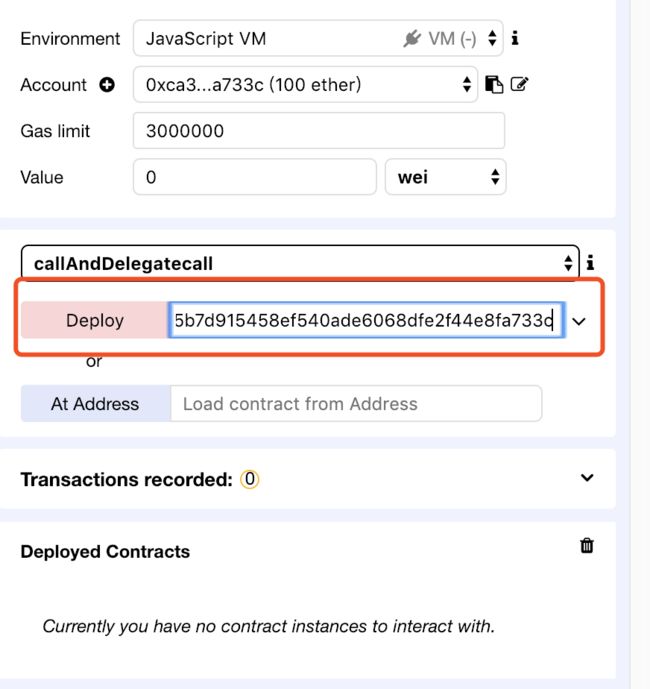Open the Account address dropdown

pos(305,84)
